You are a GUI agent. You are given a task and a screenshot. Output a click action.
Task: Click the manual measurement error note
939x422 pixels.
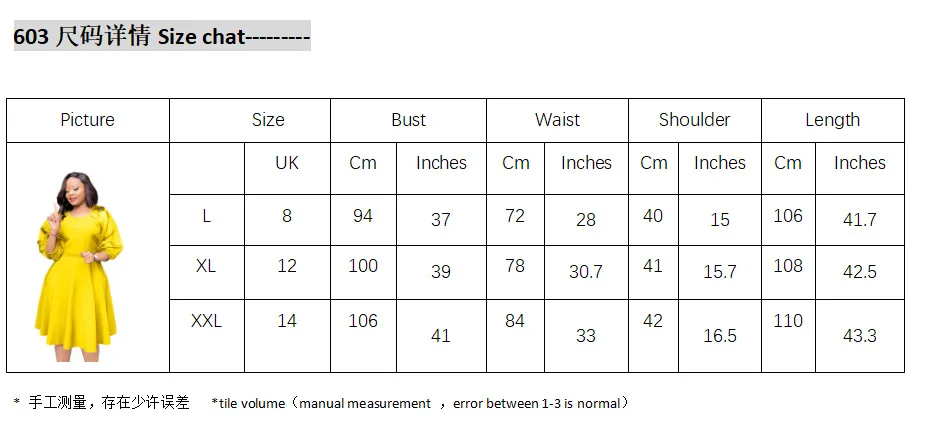coord(420,403)
